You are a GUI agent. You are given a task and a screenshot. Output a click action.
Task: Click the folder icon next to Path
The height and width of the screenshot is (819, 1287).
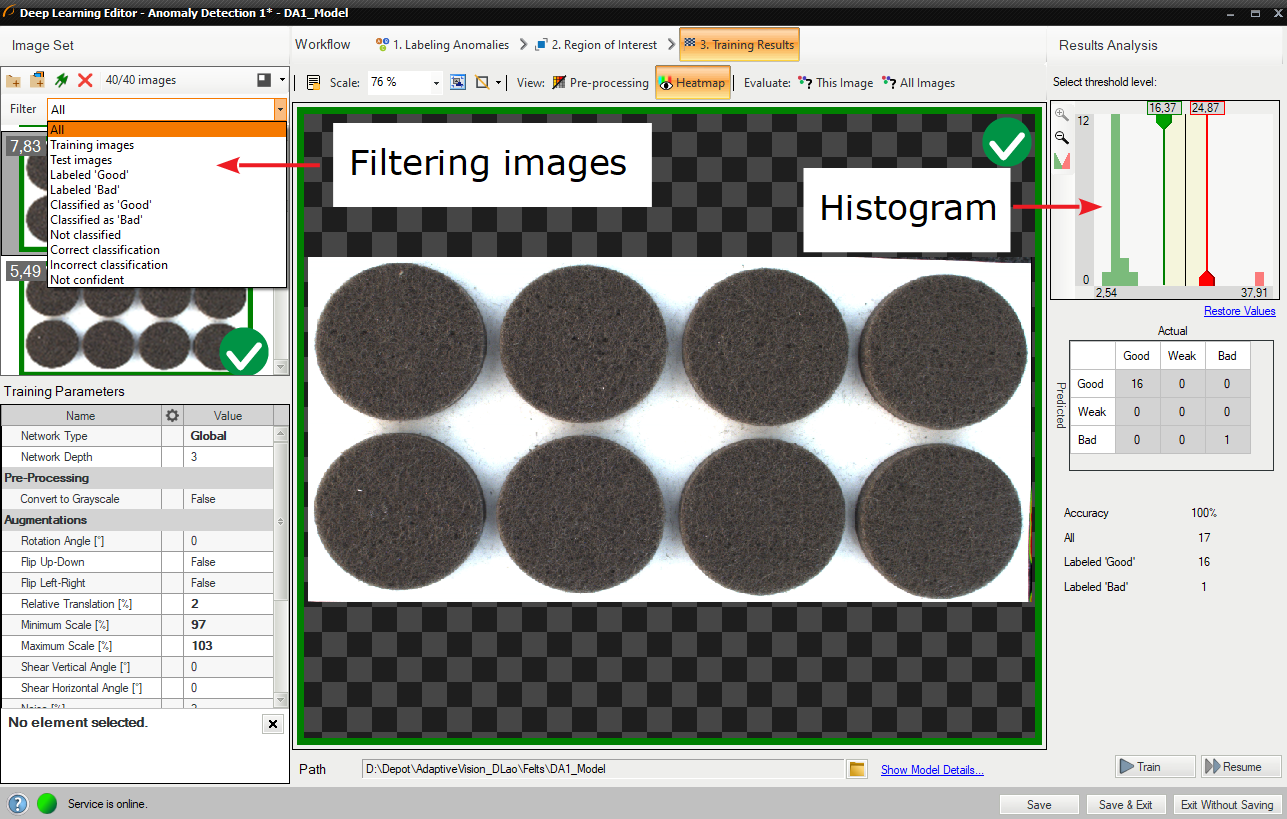pos(856,769)
